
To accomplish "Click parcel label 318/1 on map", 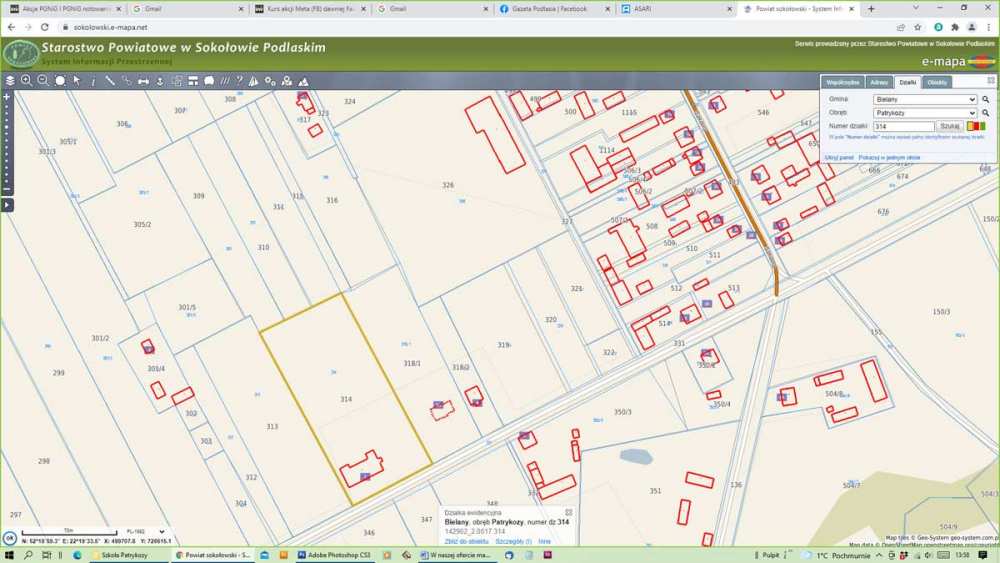I will [x=412, y=363].
